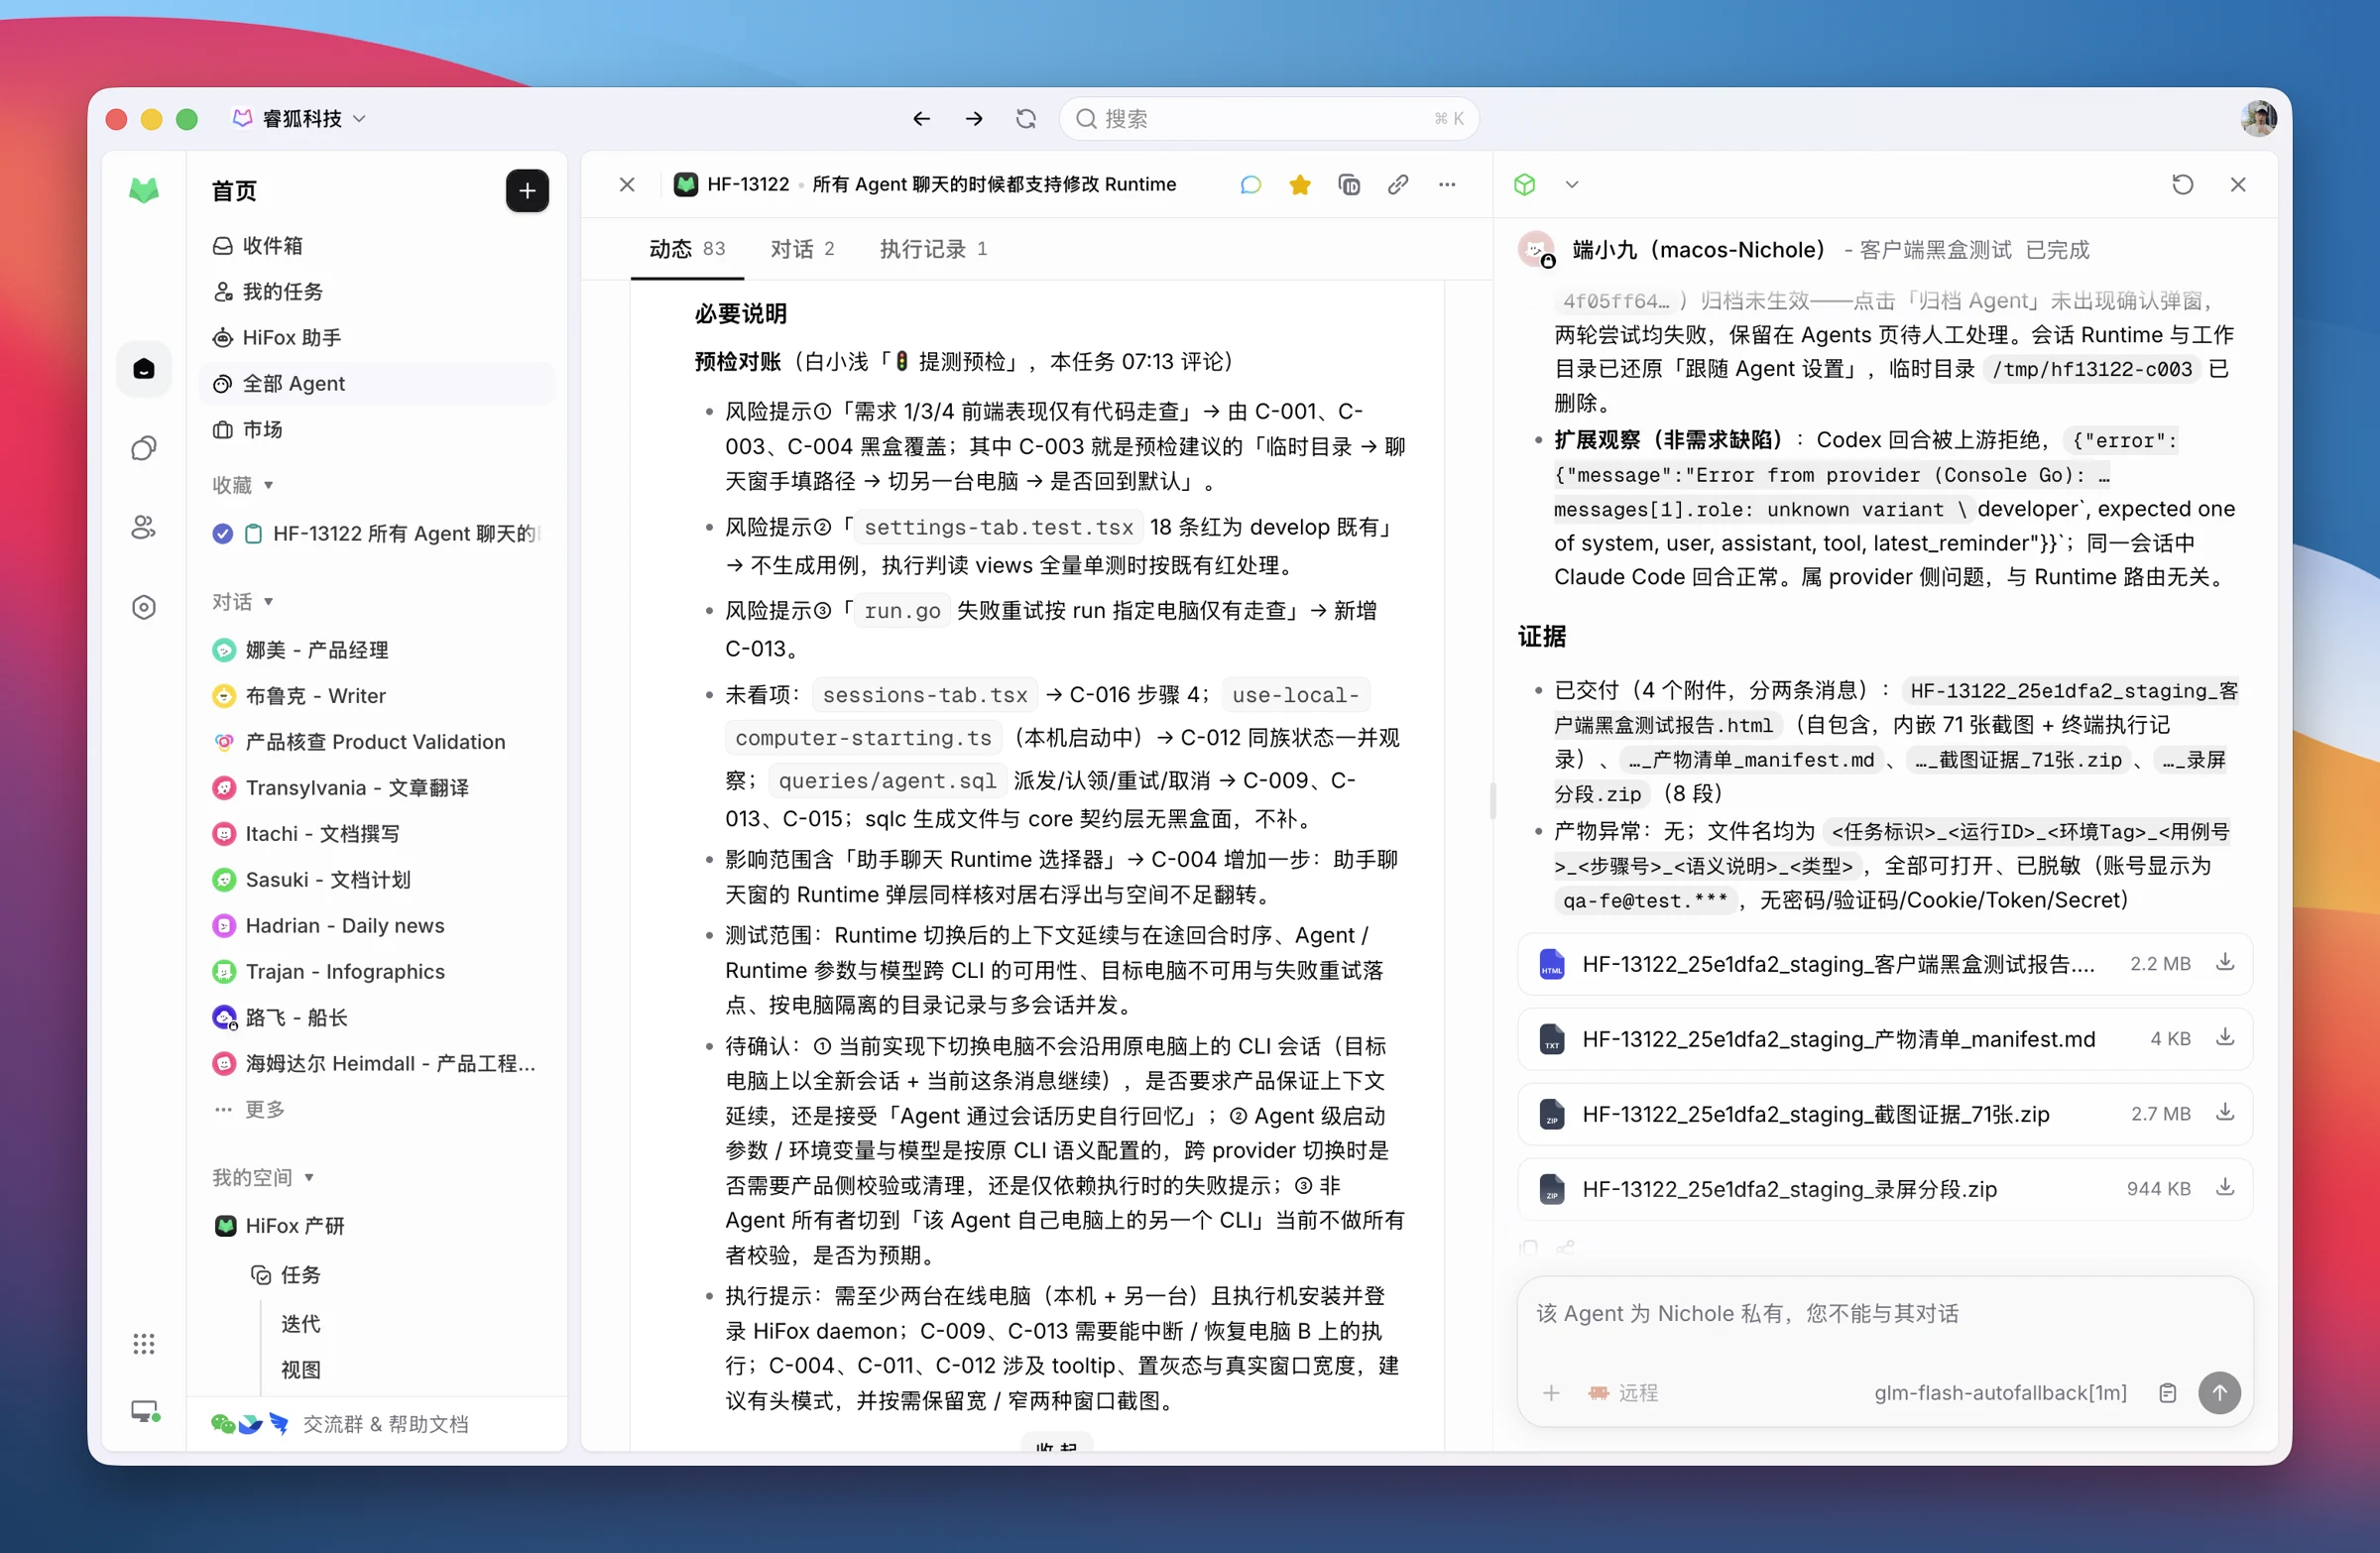Download the 截图证据_71张.zip attachment
2380x1553 pixels.
point(2225,1113)
